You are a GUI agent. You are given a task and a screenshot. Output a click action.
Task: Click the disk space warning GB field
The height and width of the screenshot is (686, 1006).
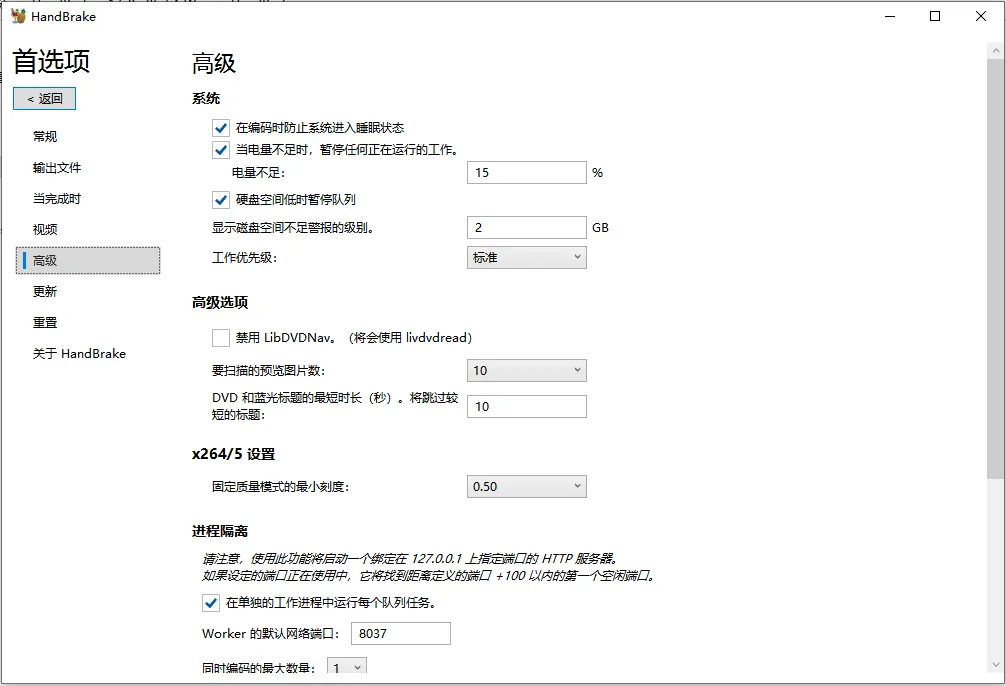click(x=527, y=227)
